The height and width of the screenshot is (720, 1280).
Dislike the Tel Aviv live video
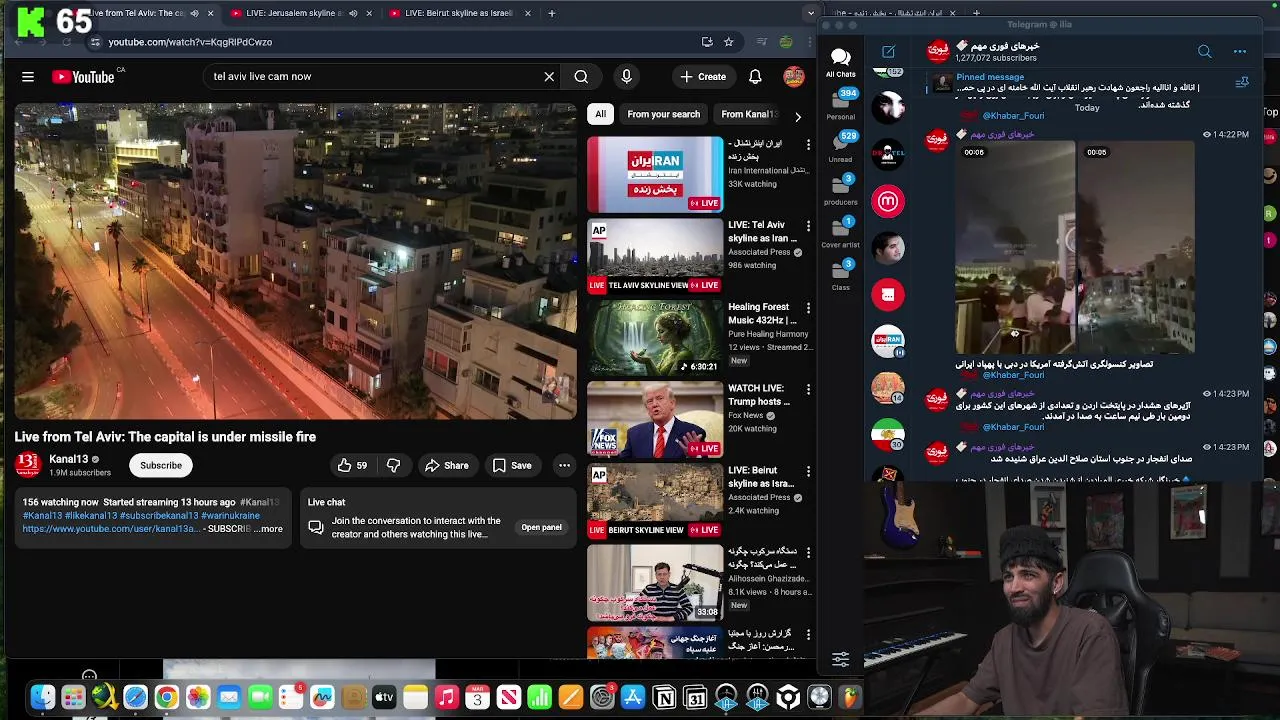point(394,465)
